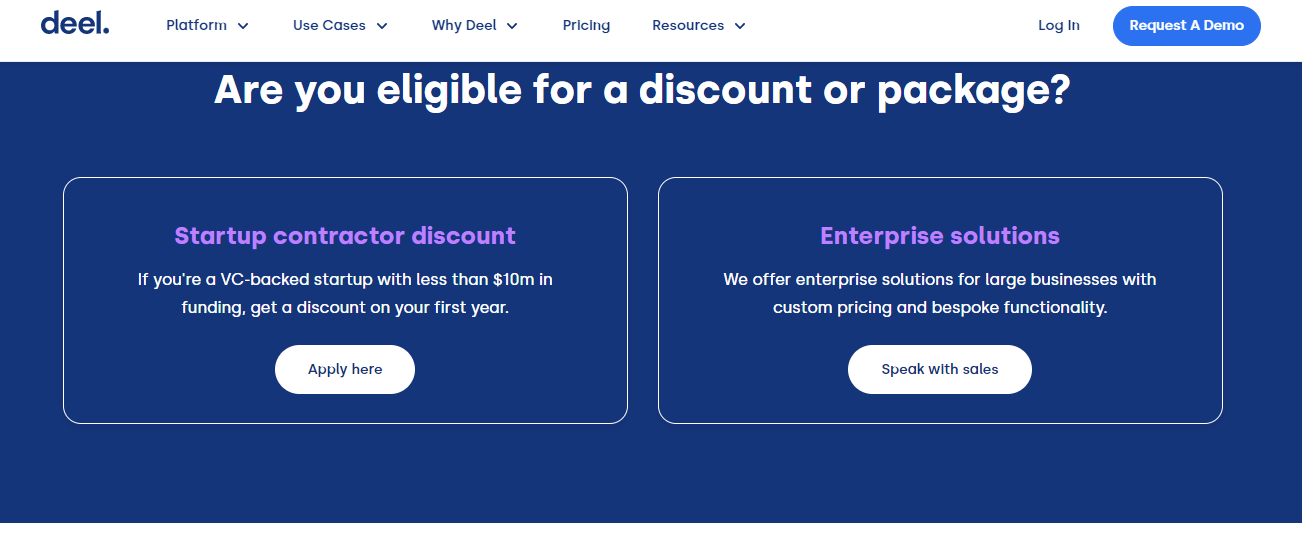Click the VC-backed startup description text
Screen dimensions: 1302x543
pyautogui.click(x=345, y=293)
